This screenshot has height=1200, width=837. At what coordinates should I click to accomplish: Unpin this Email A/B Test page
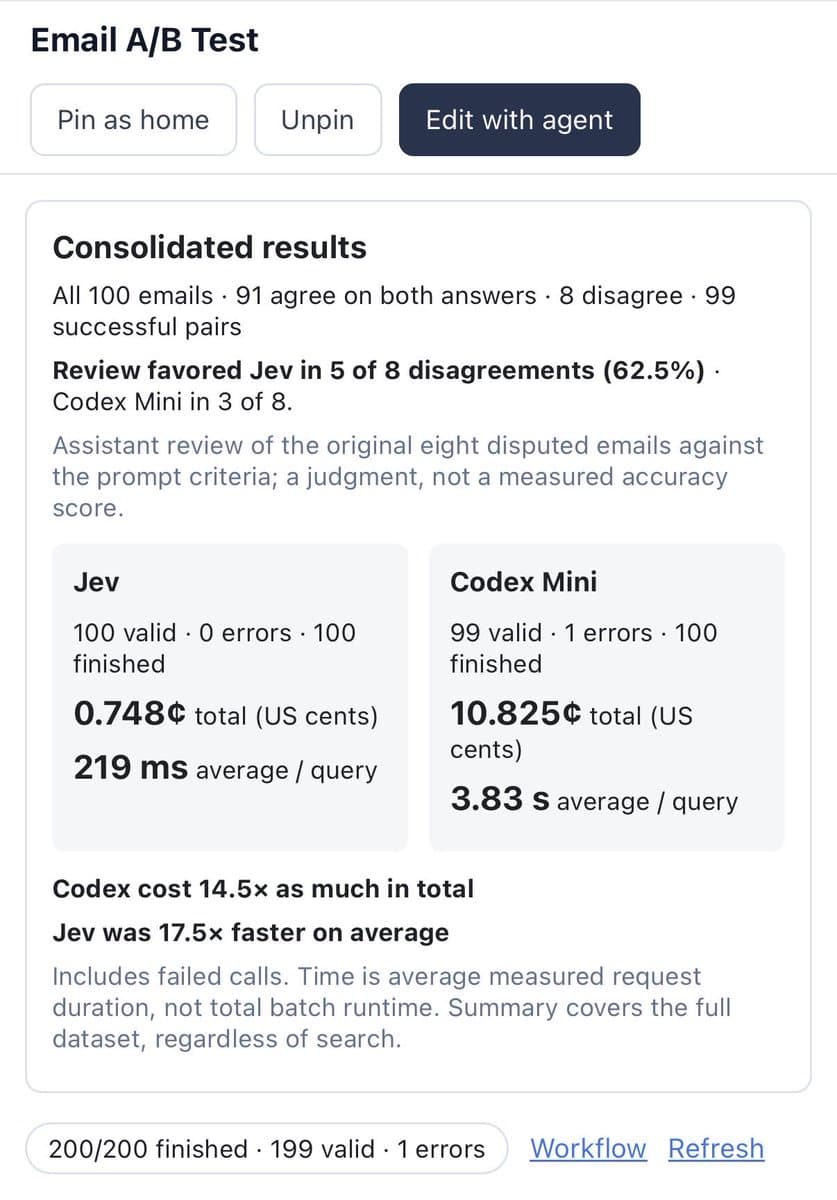pyautogui.click(x=317, y=120)
